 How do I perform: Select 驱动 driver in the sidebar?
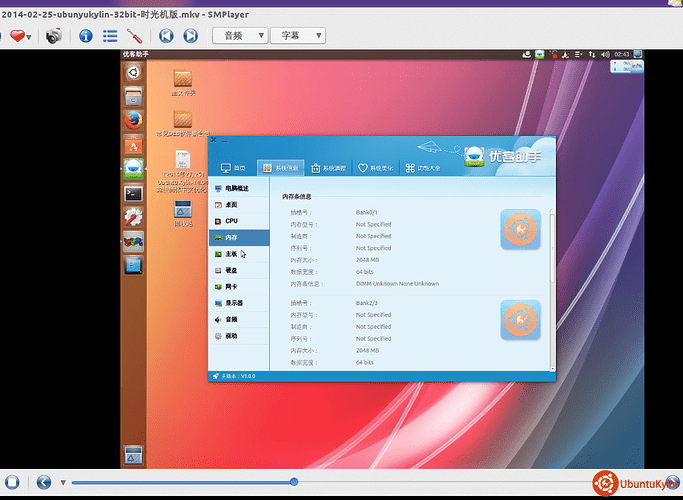pos(239,336)
